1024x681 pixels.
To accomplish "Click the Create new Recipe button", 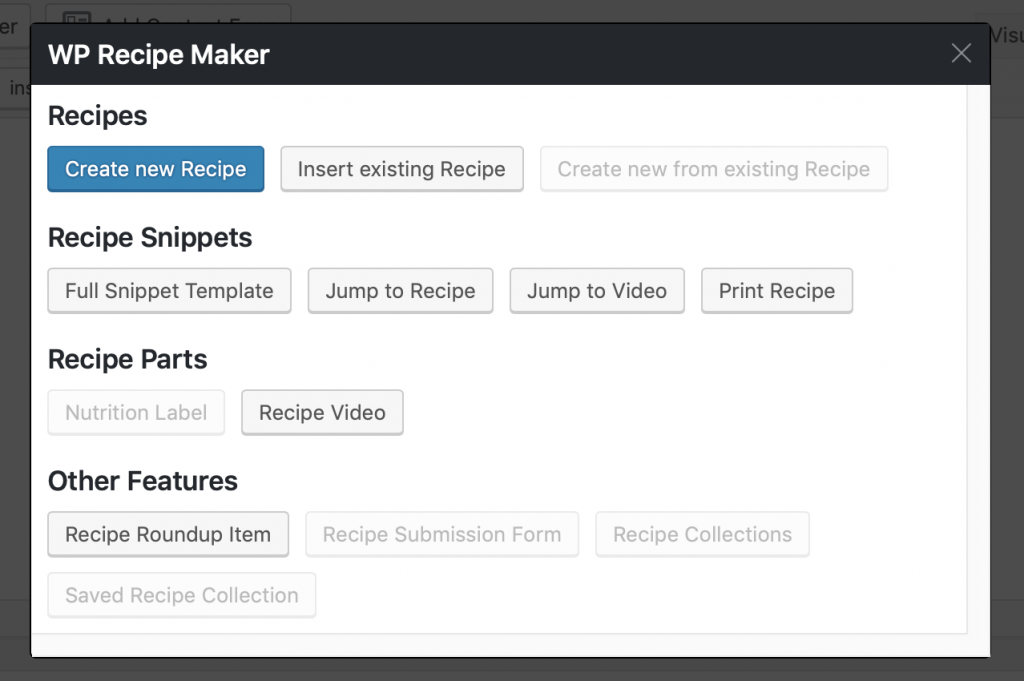I will point(155,169).
